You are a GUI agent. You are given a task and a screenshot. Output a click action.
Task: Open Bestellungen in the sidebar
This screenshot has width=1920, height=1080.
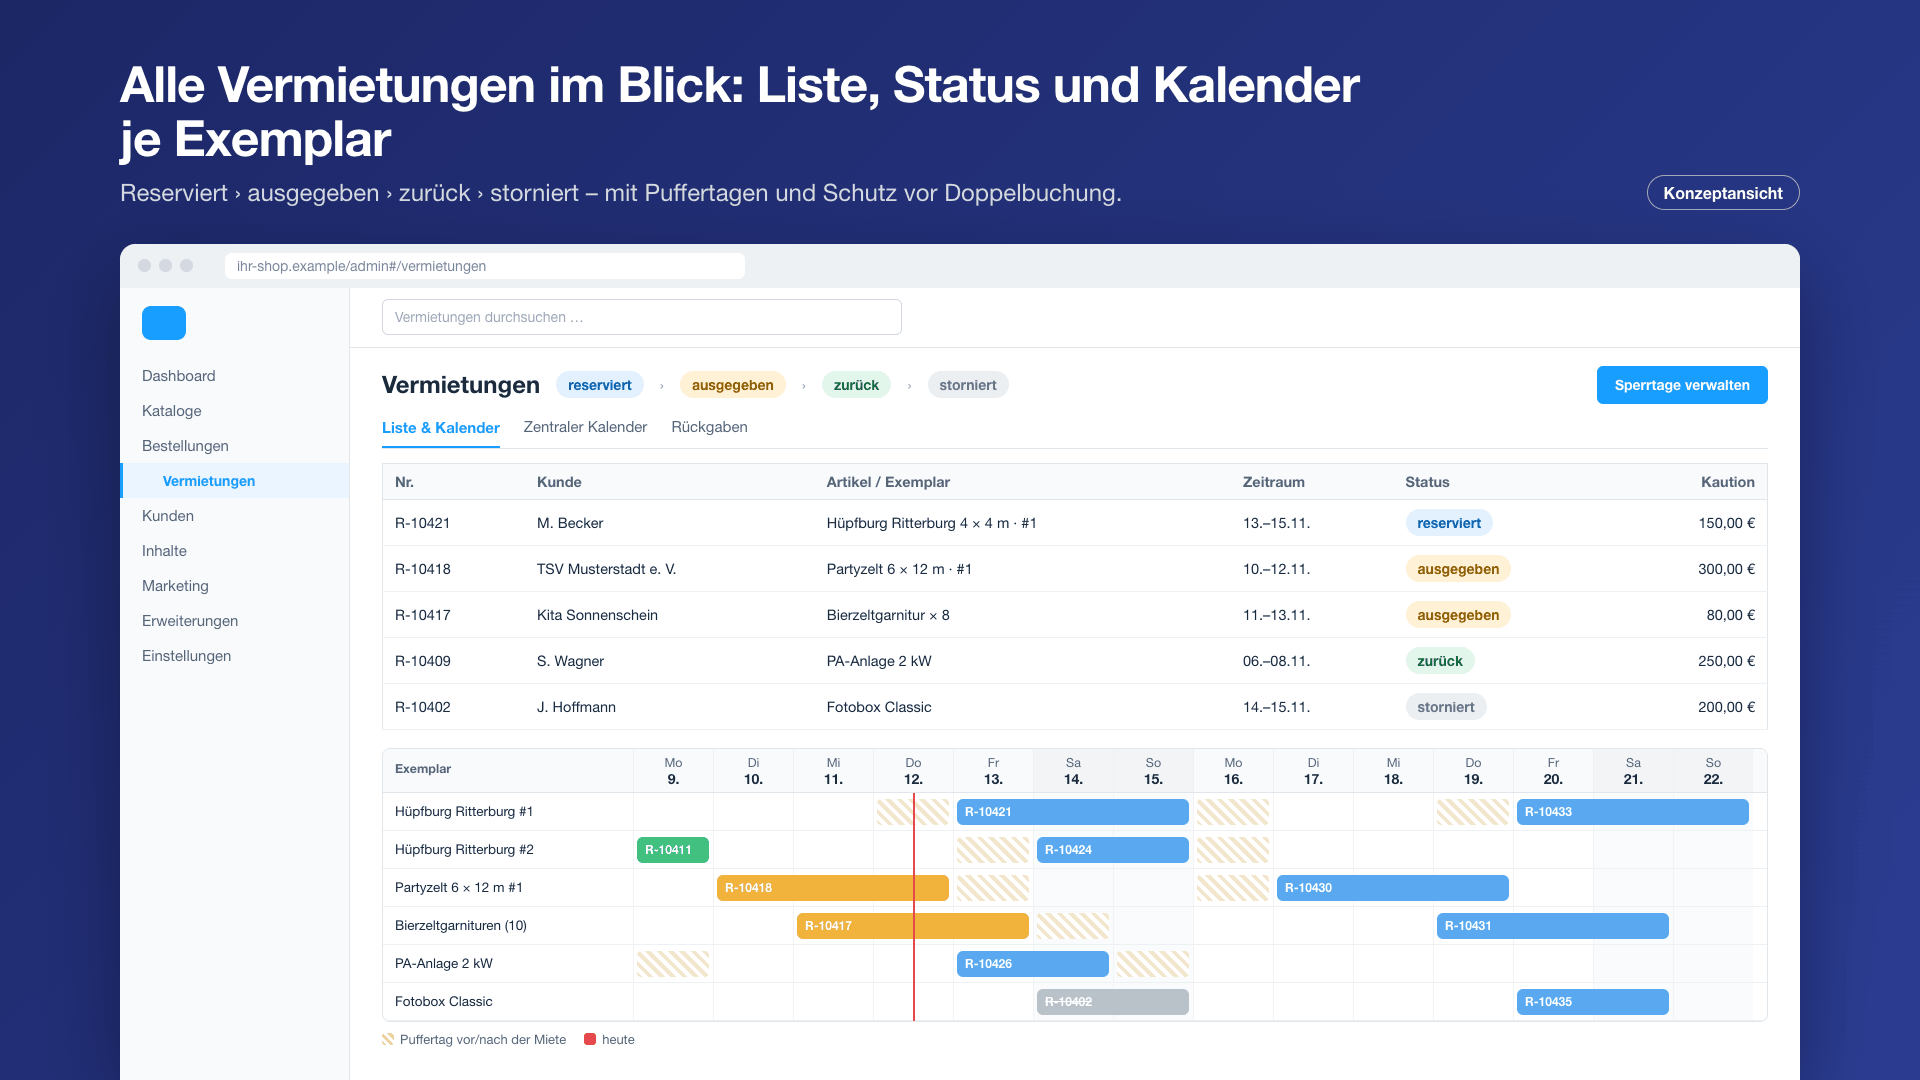pyautogui.click(x=185, y=446)
